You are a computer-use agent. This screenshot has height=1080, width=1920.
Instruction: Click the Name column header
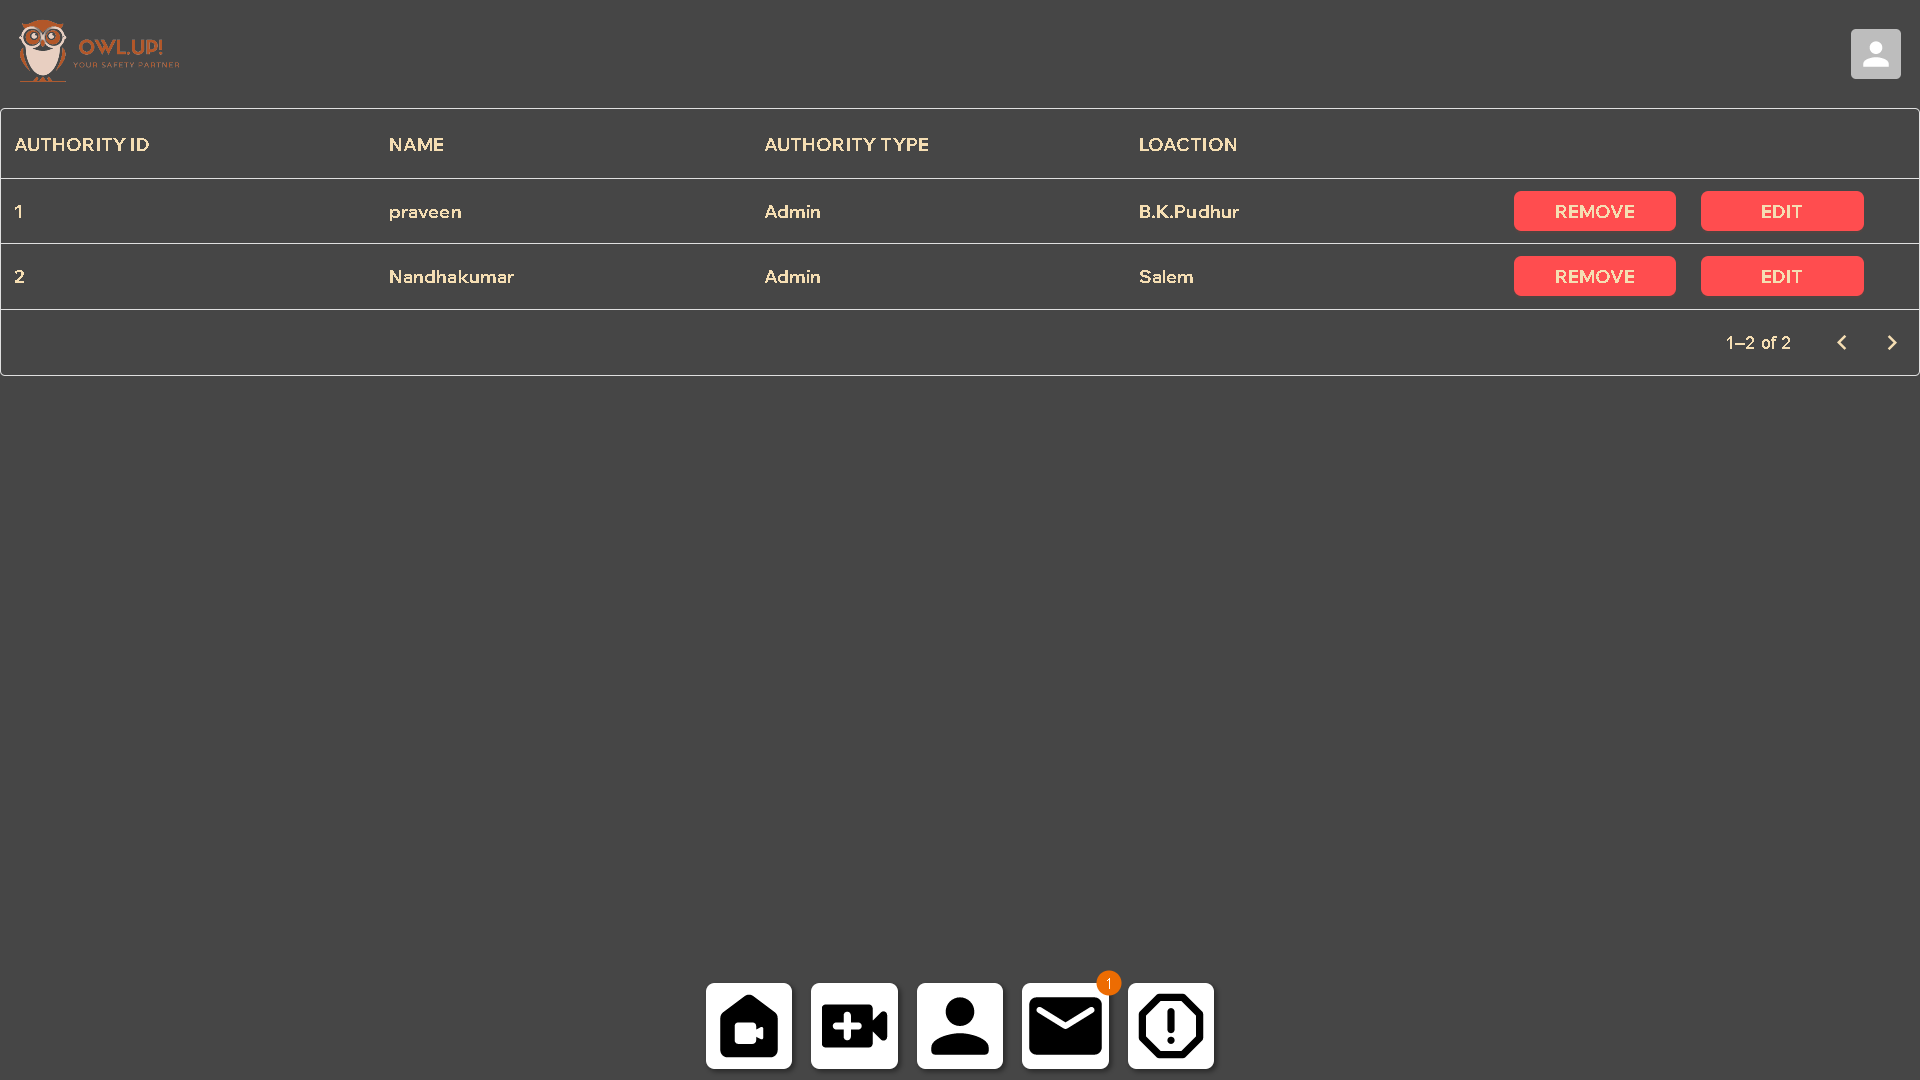point(416,144)
